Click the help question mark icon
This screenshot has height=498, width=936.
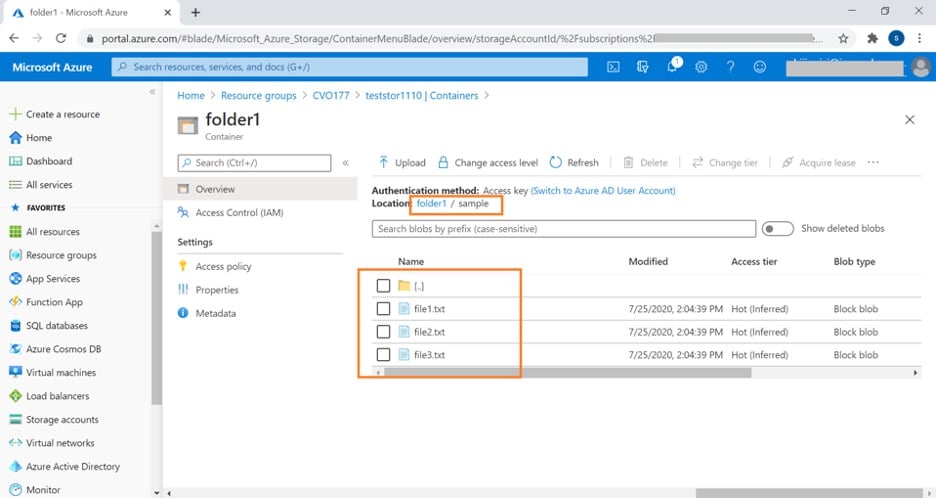(731, 67)
